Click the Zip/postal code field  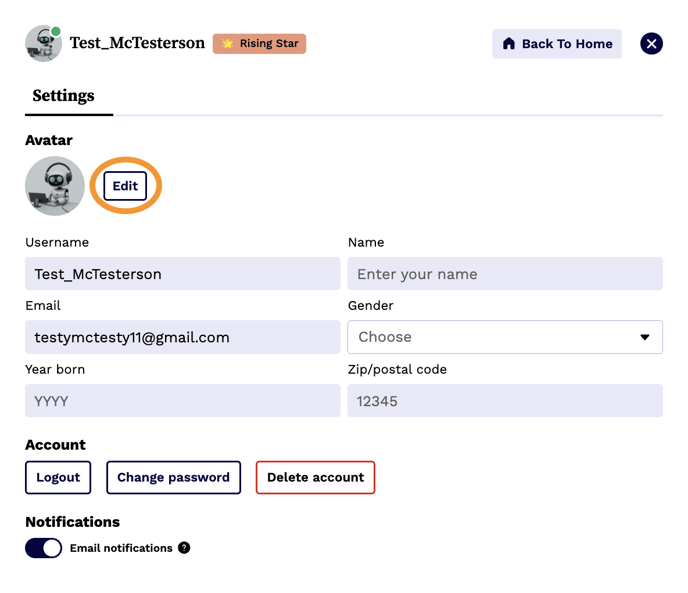pos(504,401)
